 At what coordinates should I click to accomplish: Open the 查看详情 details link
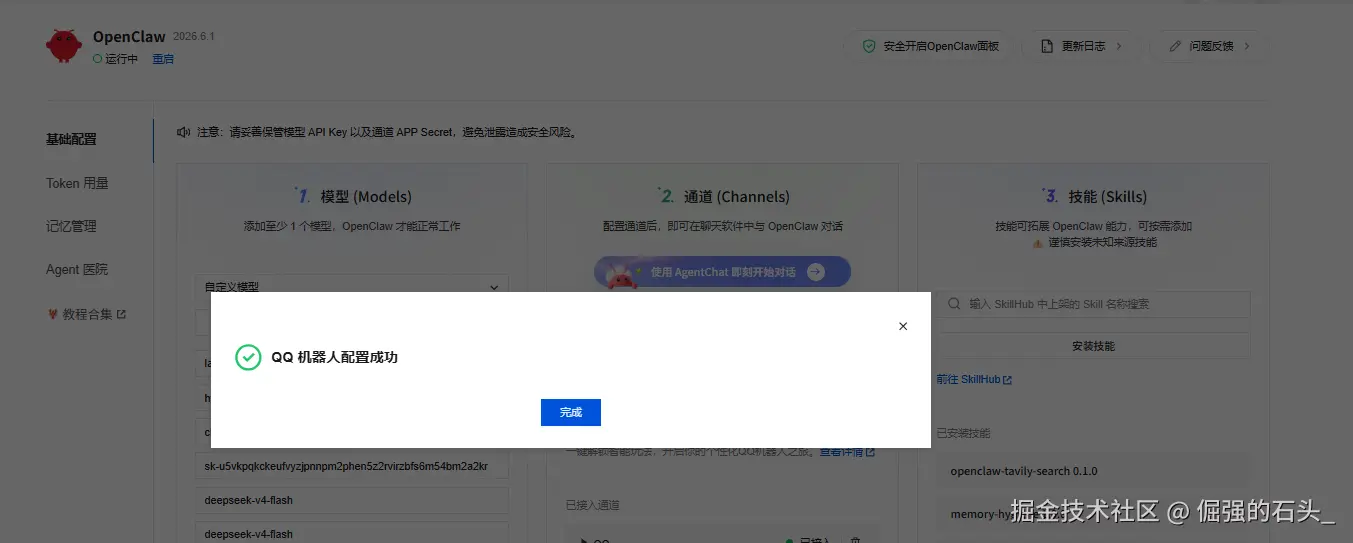847,452
